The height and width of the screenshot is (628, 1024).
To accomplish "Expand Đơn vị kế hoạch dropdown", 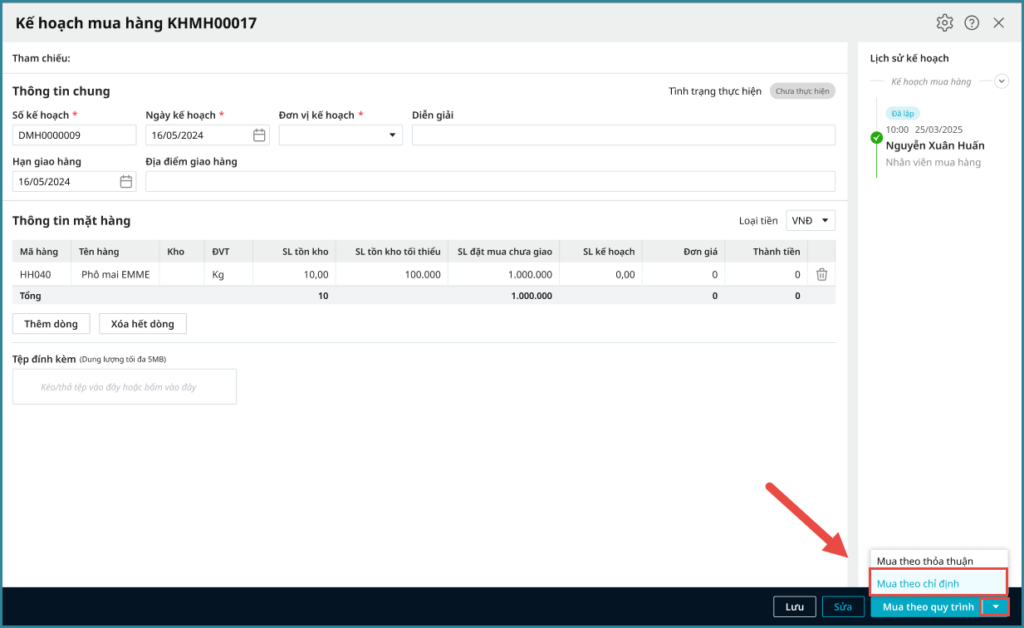I will (391, 135).
